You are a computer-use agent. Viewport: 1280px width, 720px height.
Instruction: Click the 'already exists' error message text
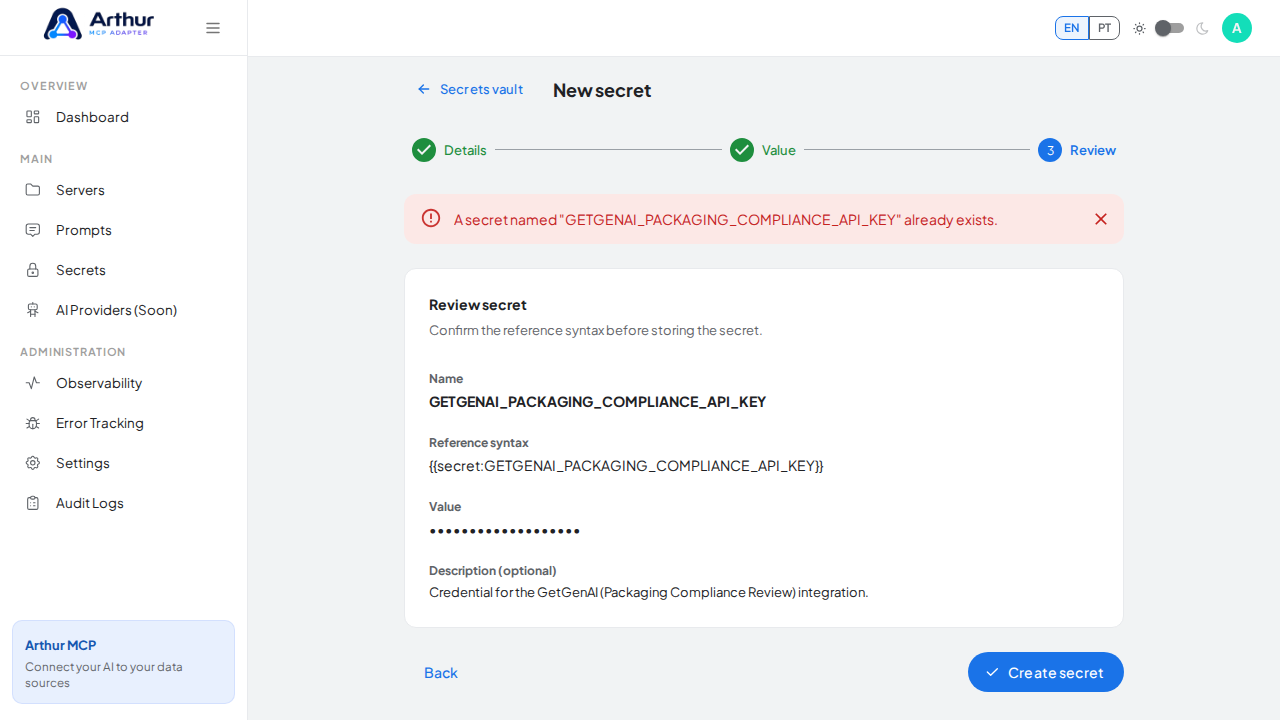point(725,219)
